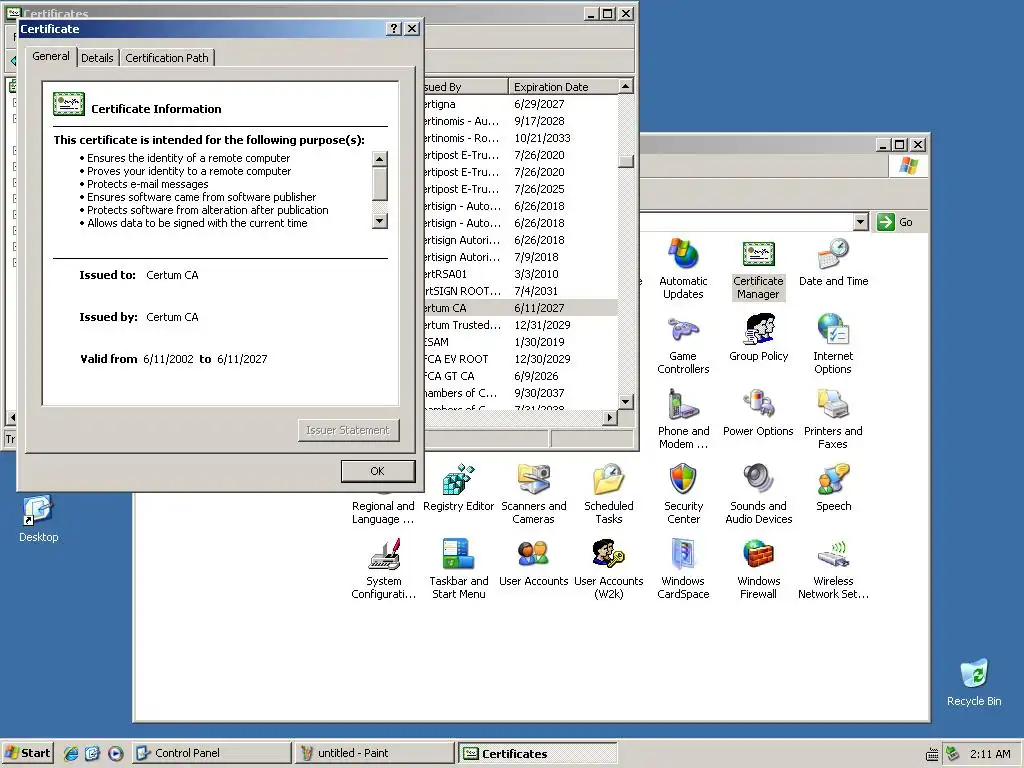Click certificate list horizontal scroll right arrow
This screenshot has height=768, width=1024.
coord(610,417)
